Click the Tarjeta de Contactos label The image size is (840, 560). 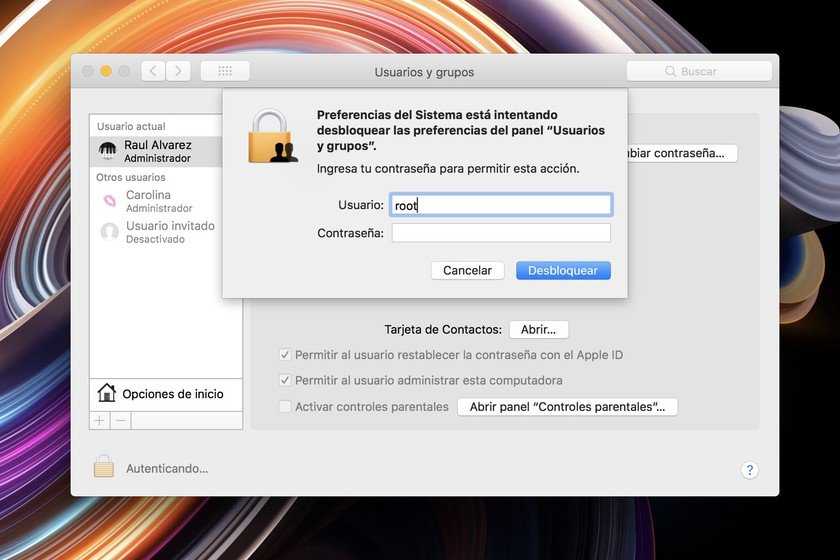[x=443, y=330]
